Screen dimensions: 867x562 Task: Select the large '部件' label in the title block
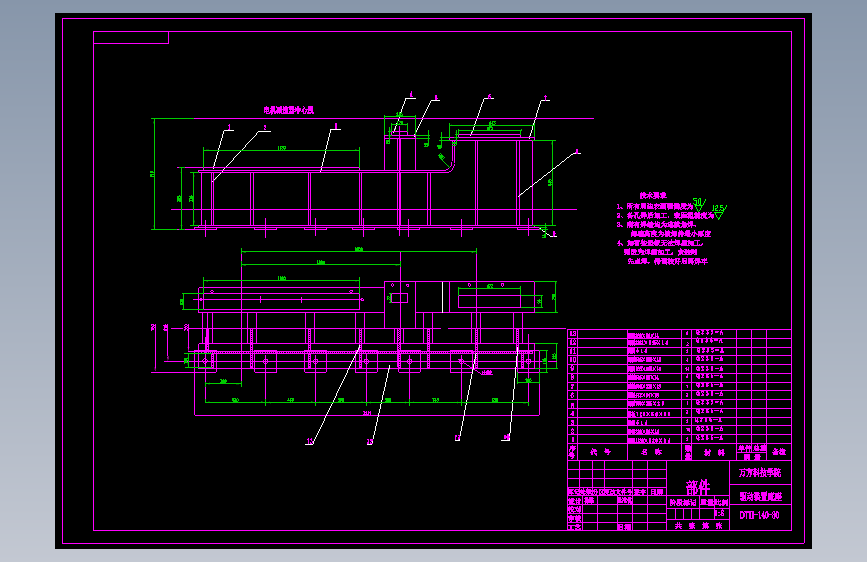coord(698,487)
